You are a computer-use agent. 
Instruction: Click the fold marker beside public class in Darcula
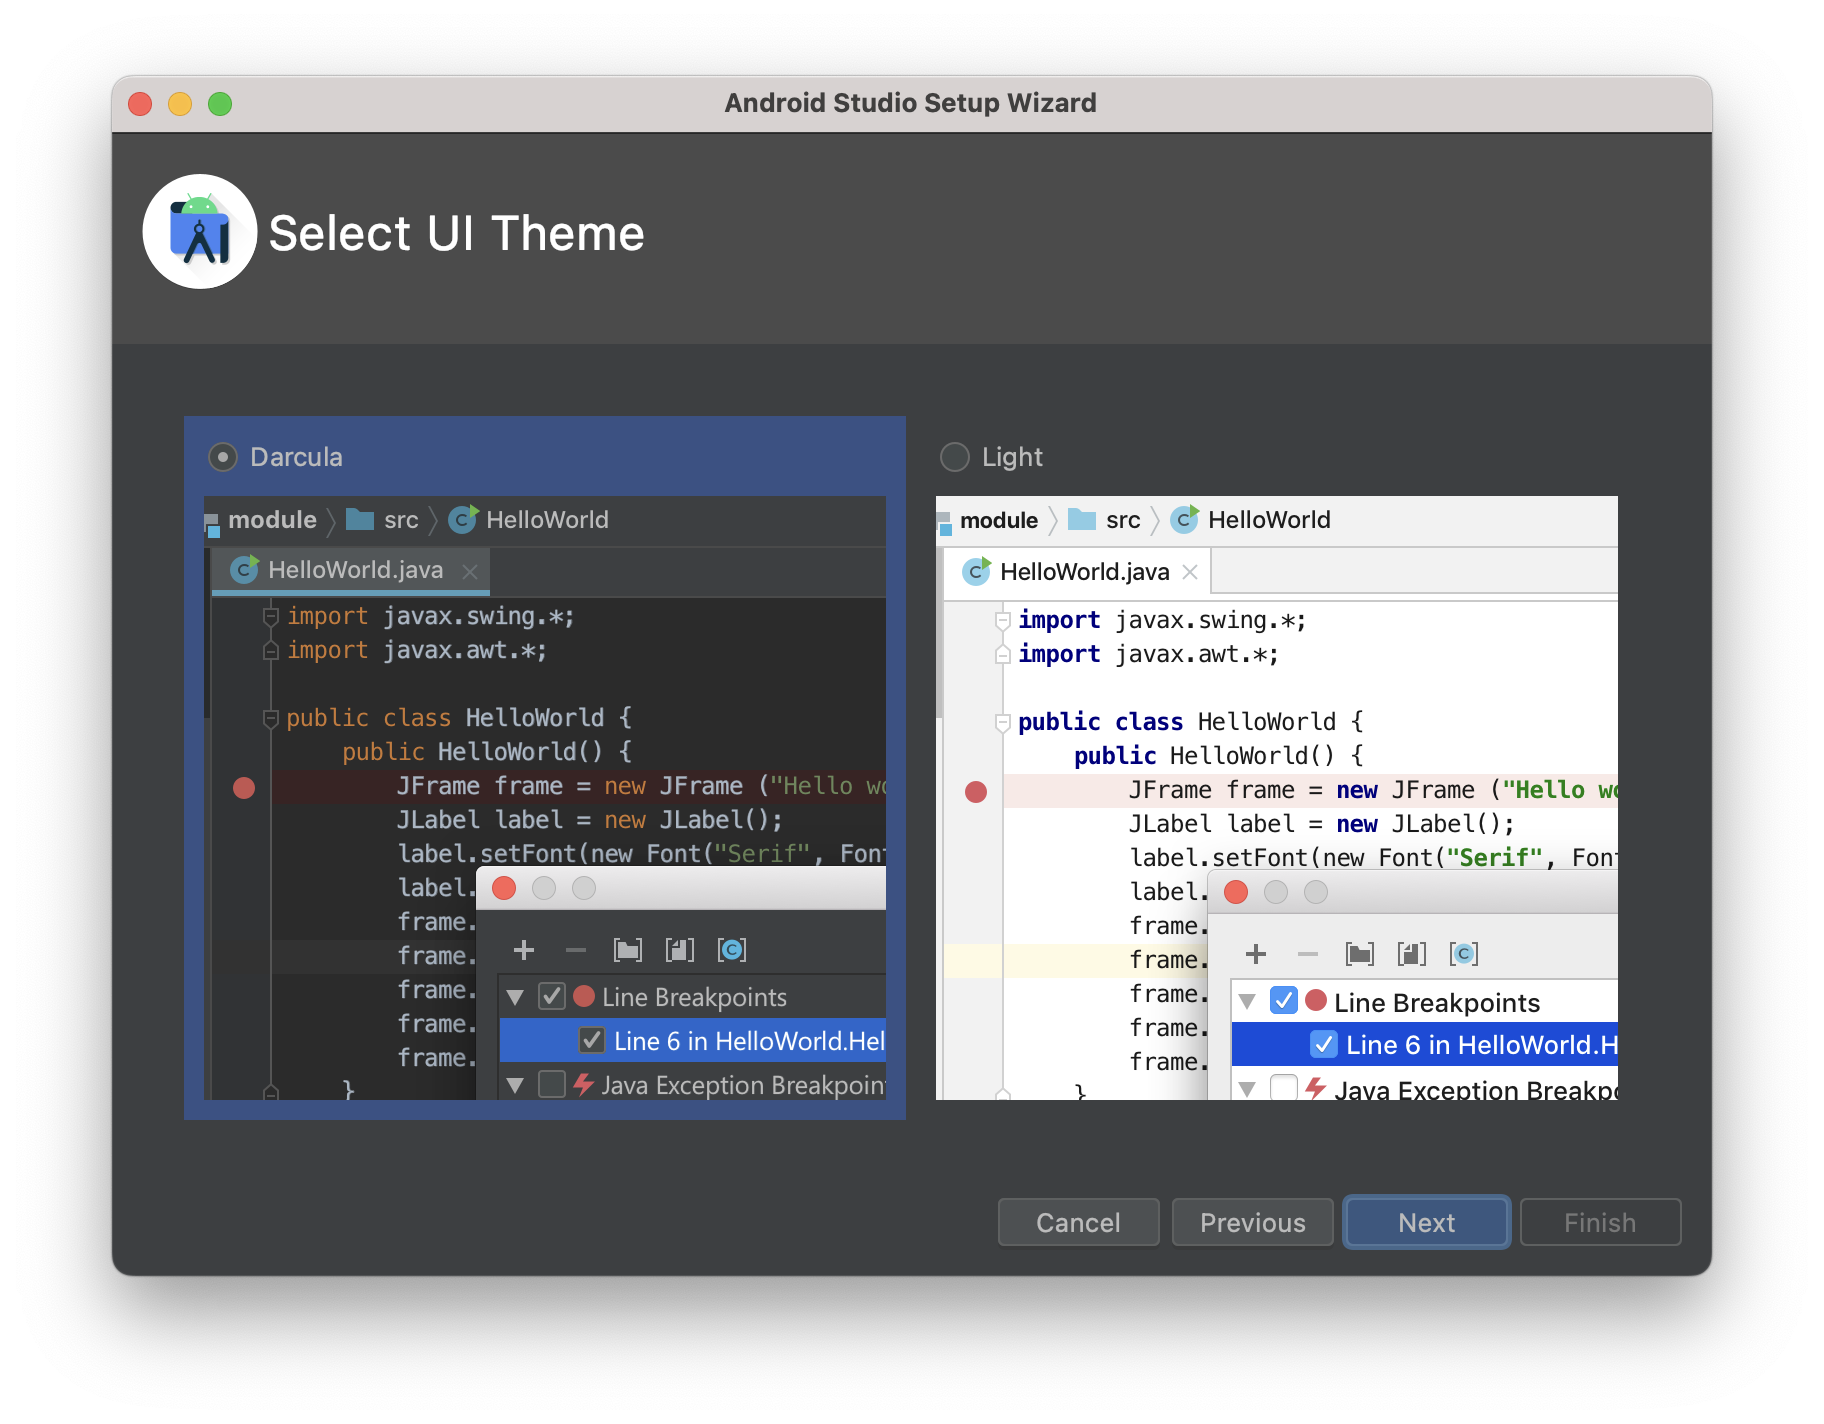pos(270,718)
